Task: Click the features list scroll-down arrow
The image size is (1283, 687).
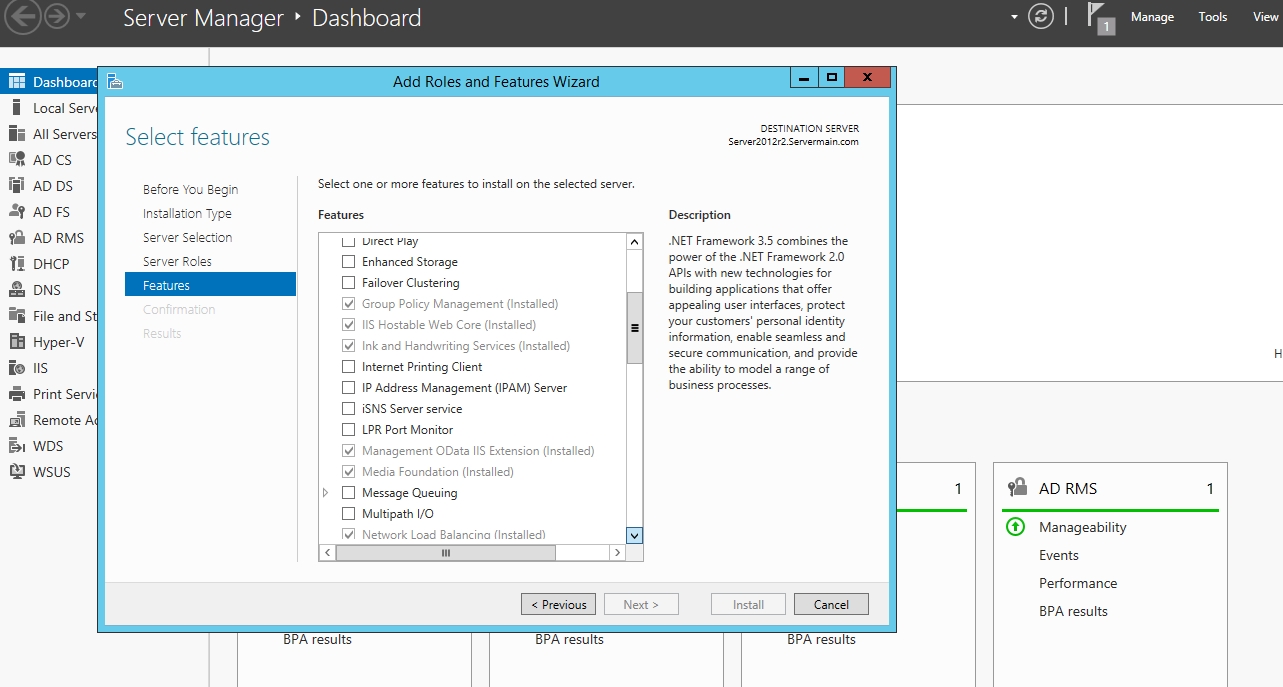Action: (x=634, y=535)
